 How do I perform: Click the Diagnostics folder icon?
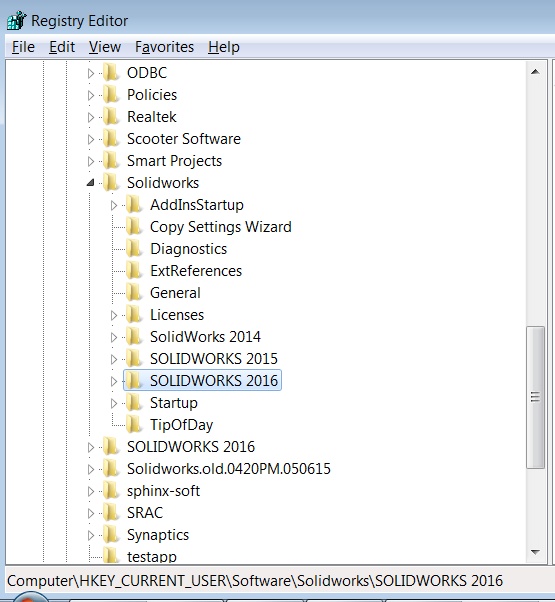pos(134,248)
